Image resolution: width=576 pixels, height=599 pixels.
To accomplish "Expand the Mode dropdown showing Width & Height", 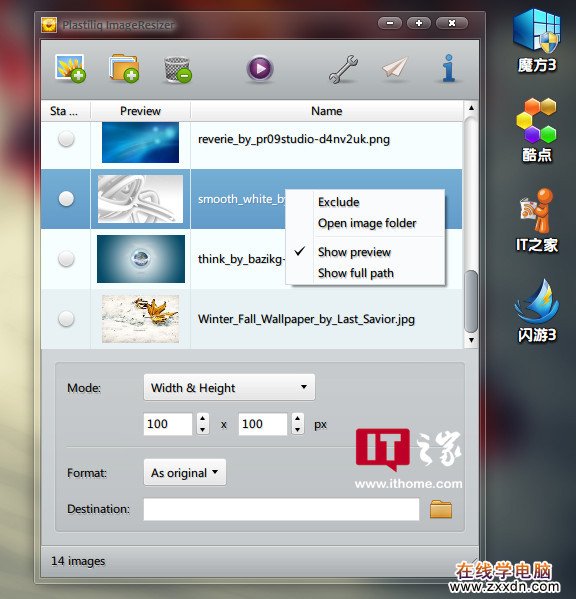I will click(x=229, y=387).
